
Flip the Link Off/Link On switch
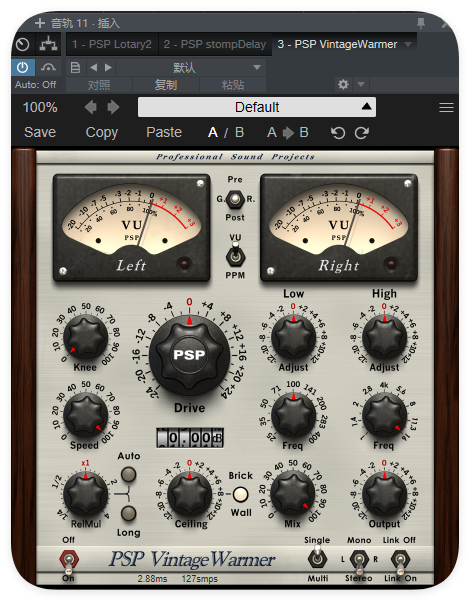[x=400, y=561]
